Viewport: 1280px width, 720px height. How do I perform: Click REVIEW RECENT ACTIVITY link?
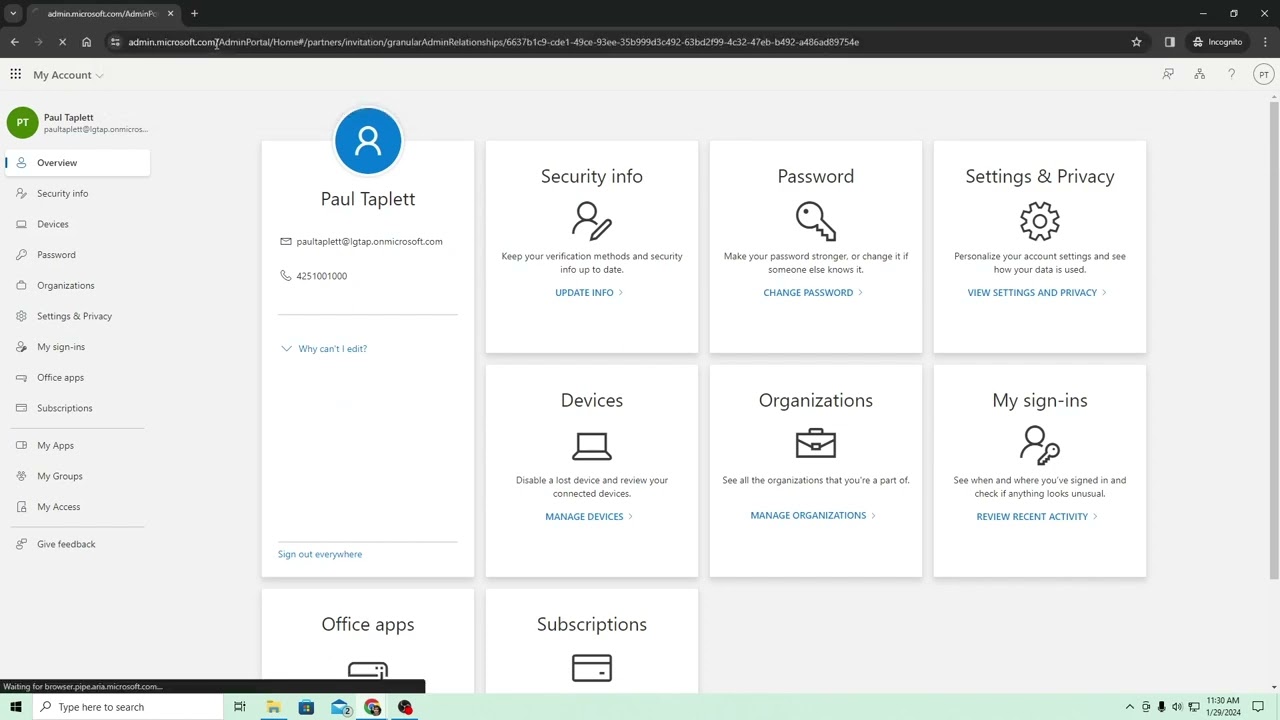(1037, 517)
